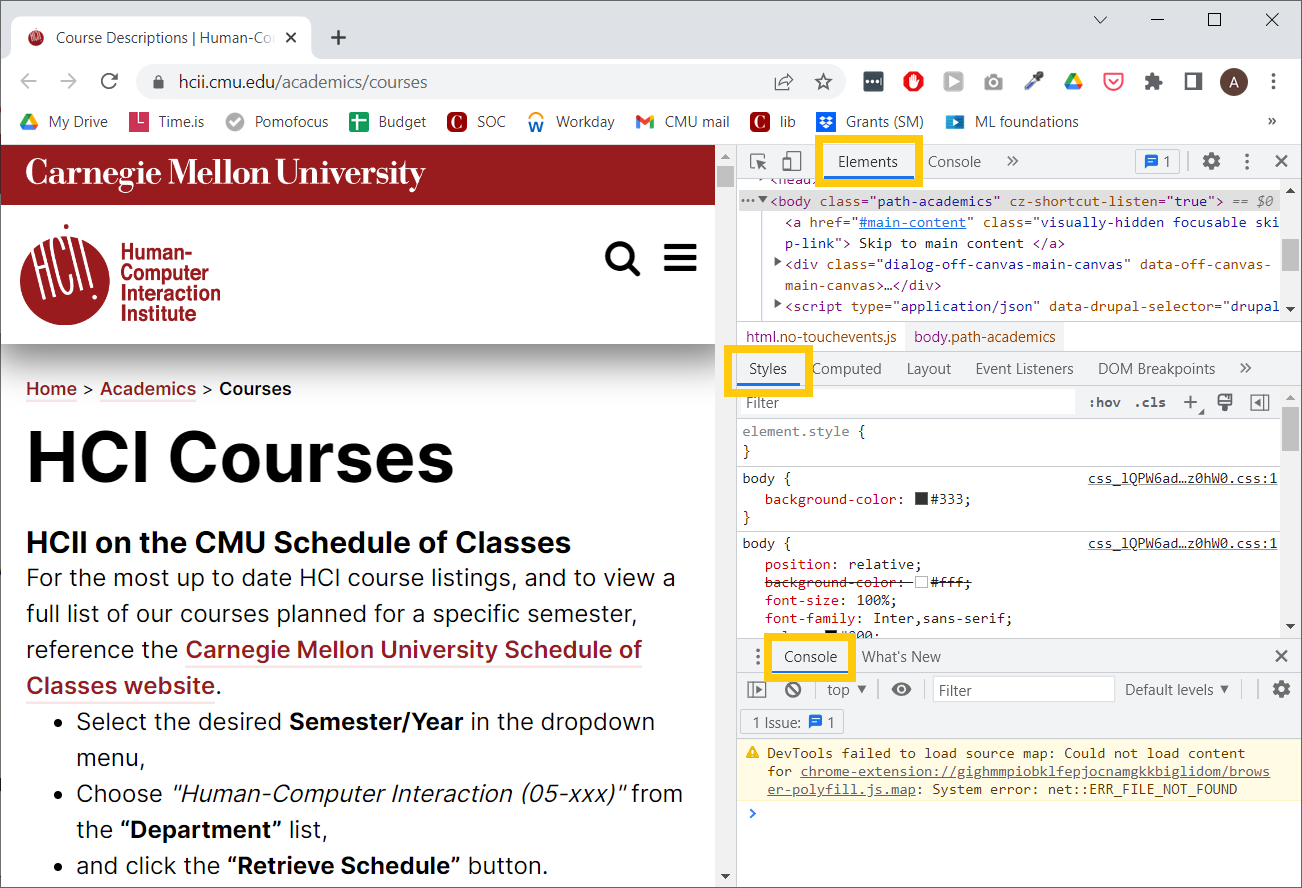Show more DevTools tabs chevron
The height and width of the screenshot is (888, 1302).
[1012, 161]
